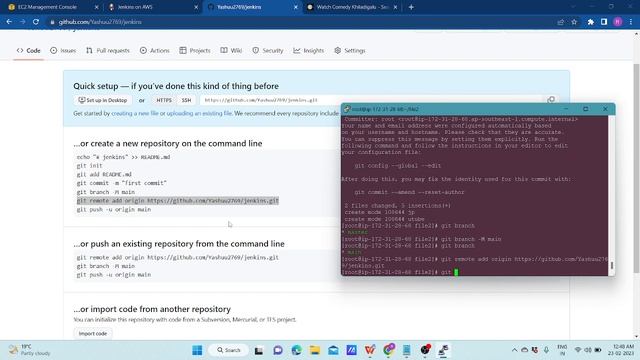Click the highlighted 'git remote add origin' line

point(178,200)
